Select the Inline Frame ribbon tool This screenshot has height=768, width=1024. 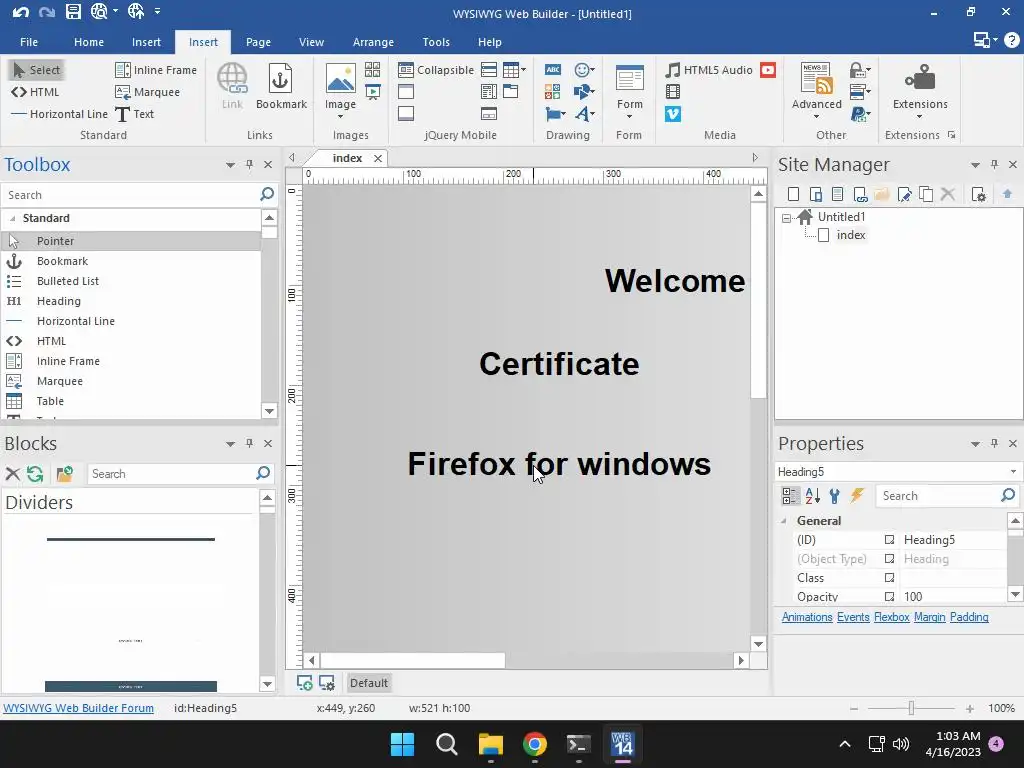pyautogui.click(x=155, y=70)
